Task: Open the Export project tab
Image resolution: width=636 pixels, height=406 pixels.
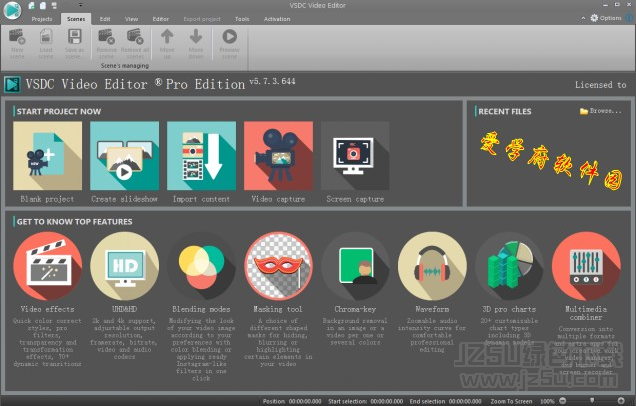Action: pyautogui.click(x=202, y=19)
